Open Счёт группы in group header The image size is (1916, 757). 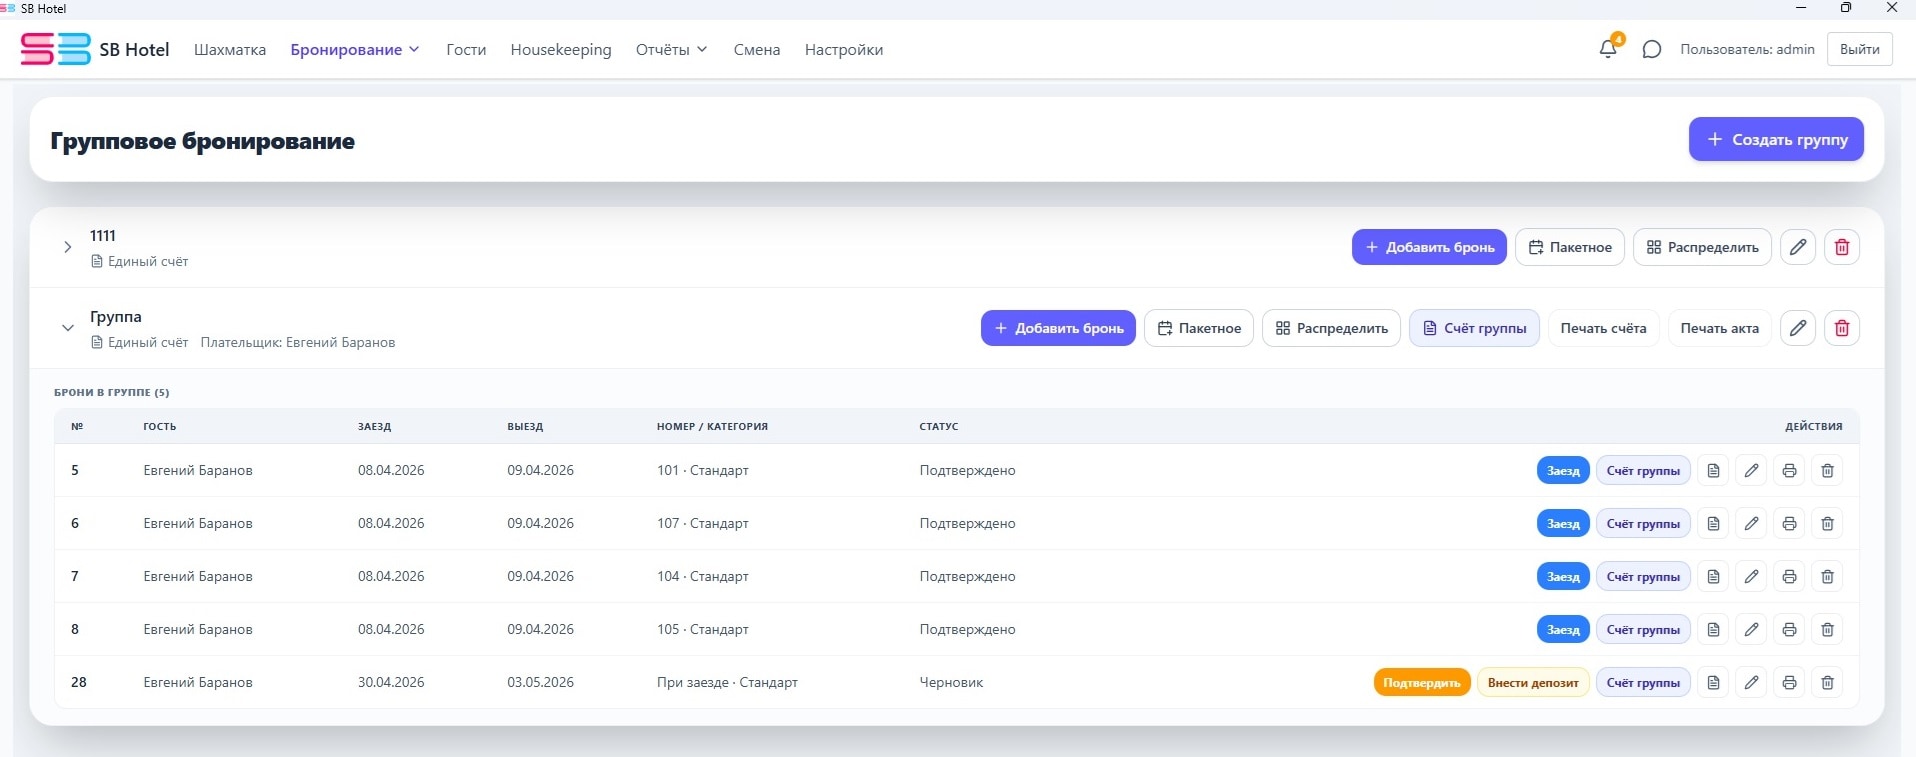point(1474,328)
